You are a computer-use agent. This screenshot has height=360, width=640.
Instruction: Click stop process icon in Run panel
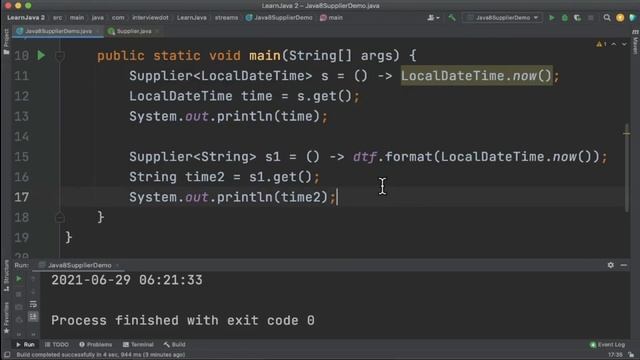point(19,293)
